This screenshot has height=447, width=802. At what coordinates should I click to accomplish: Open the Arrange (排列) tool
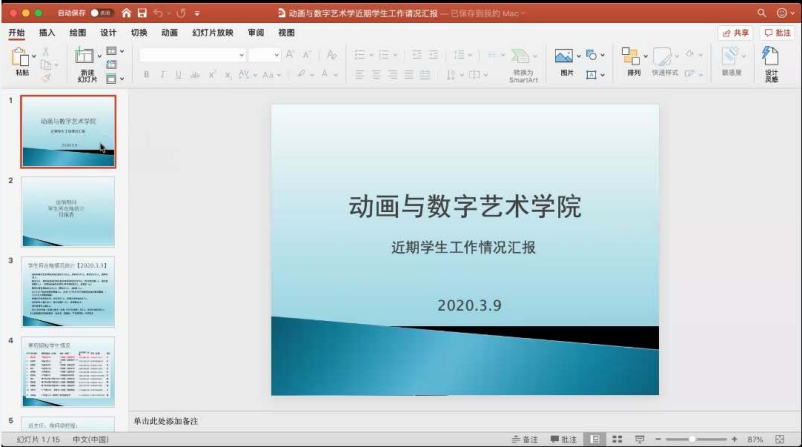632,57
